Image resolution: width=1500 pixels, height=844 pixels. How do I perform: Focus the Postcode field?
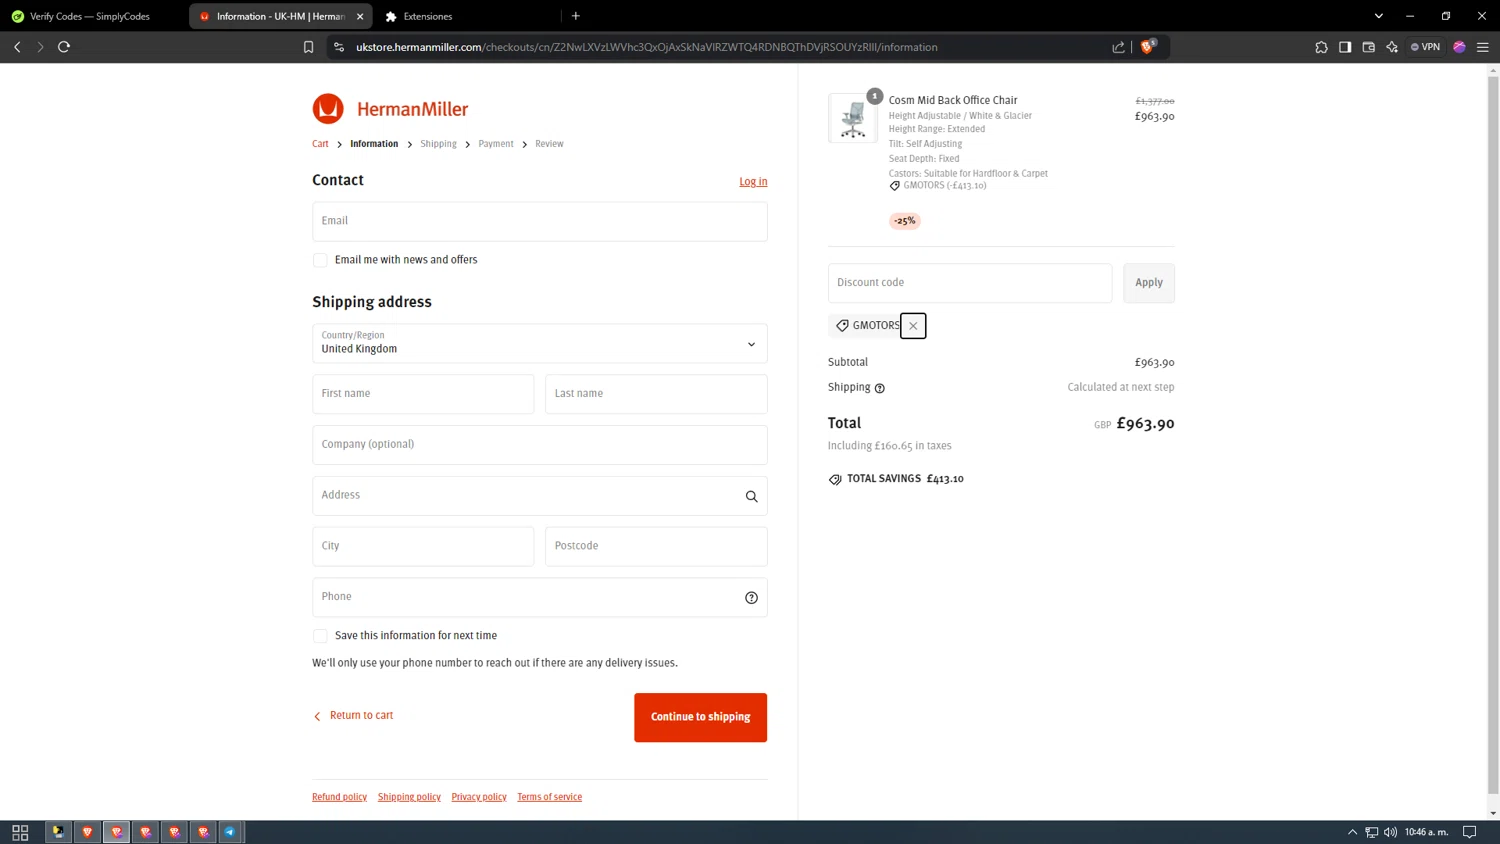pos(656,546)
